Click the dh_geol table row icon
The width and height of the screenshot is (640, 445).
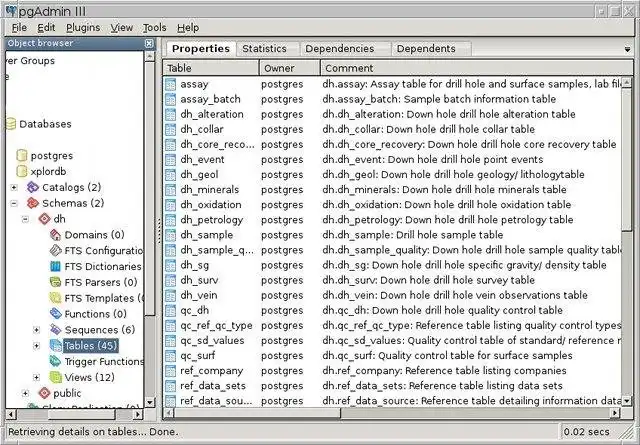[x=170, y=175]
